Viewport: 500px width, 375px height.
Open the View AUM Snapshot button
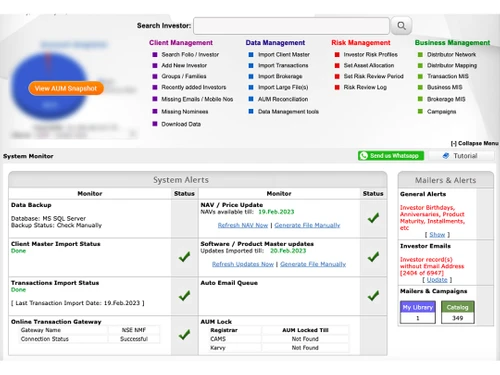pos(66,88)
